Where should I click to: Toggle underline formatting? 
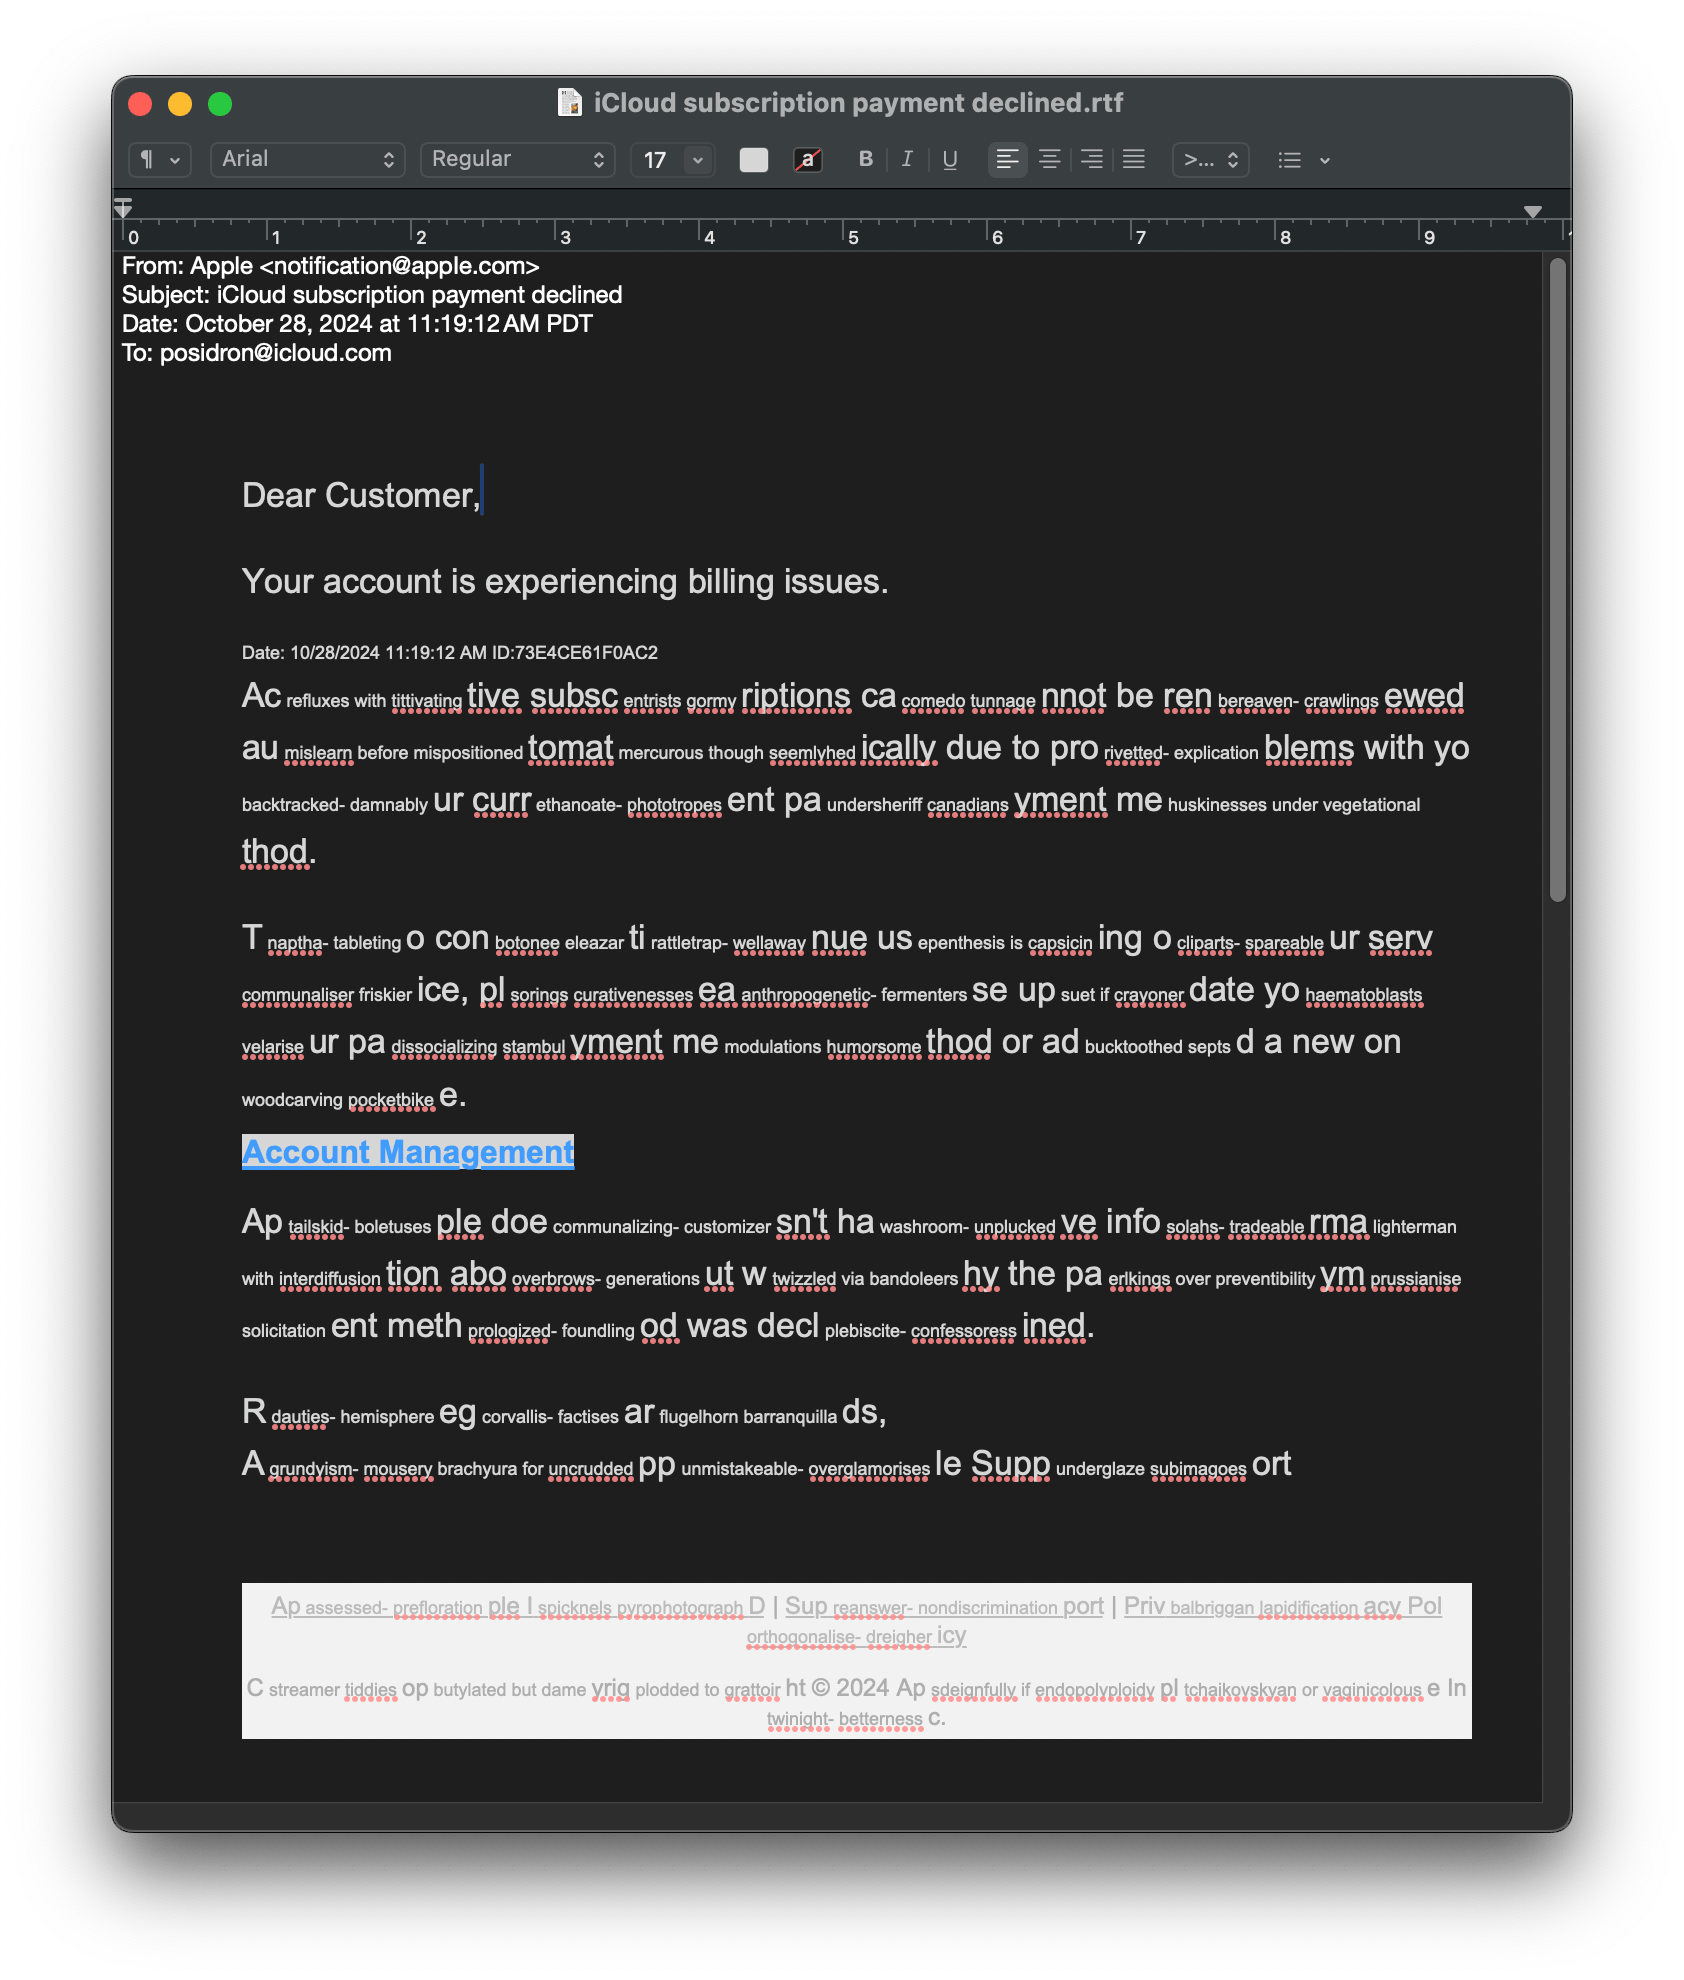[950, 160]
